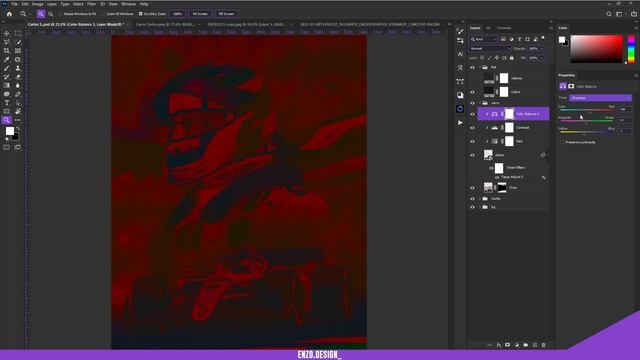Click the Fill Screen button

point(226,14)
